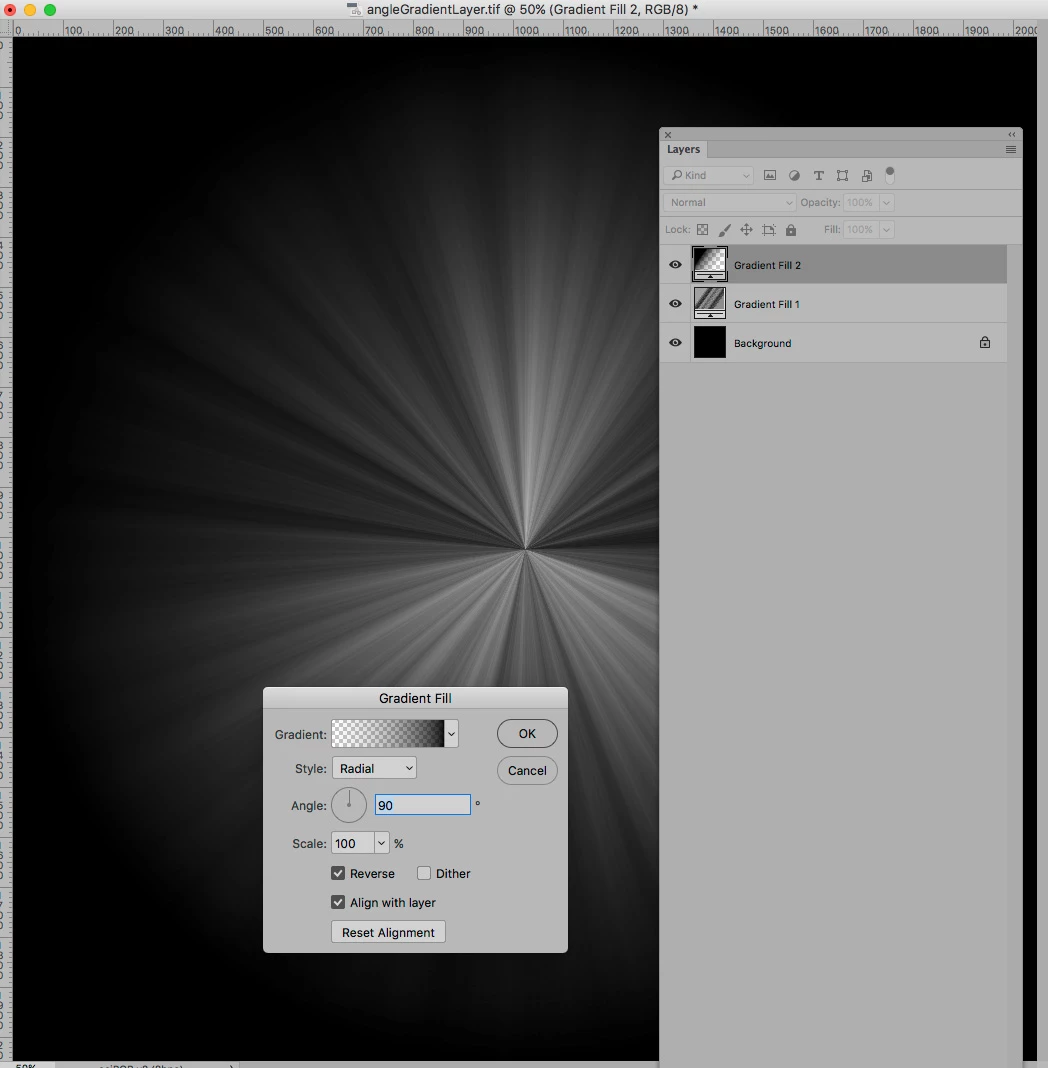Open the Style Radial dropdown
This screenshot has height=1068, width=1048.
[374, 768]
